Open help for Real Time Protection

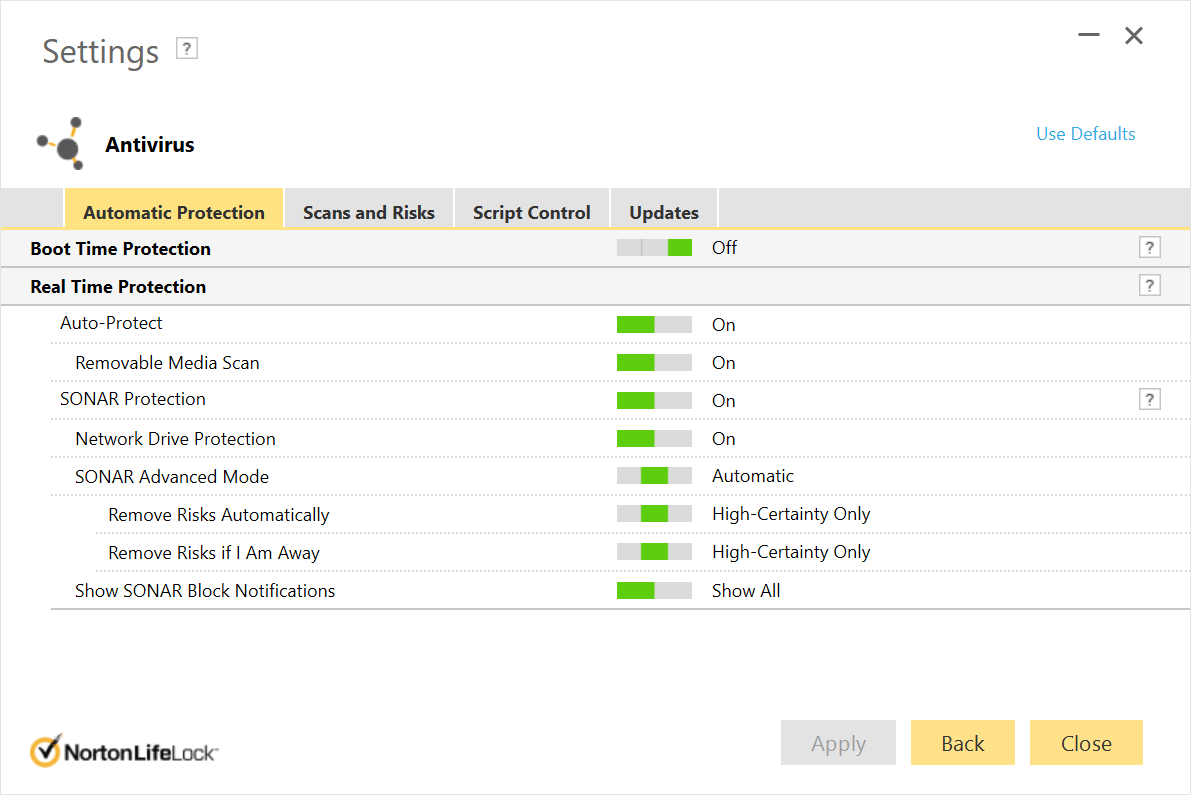point(1149,286)
